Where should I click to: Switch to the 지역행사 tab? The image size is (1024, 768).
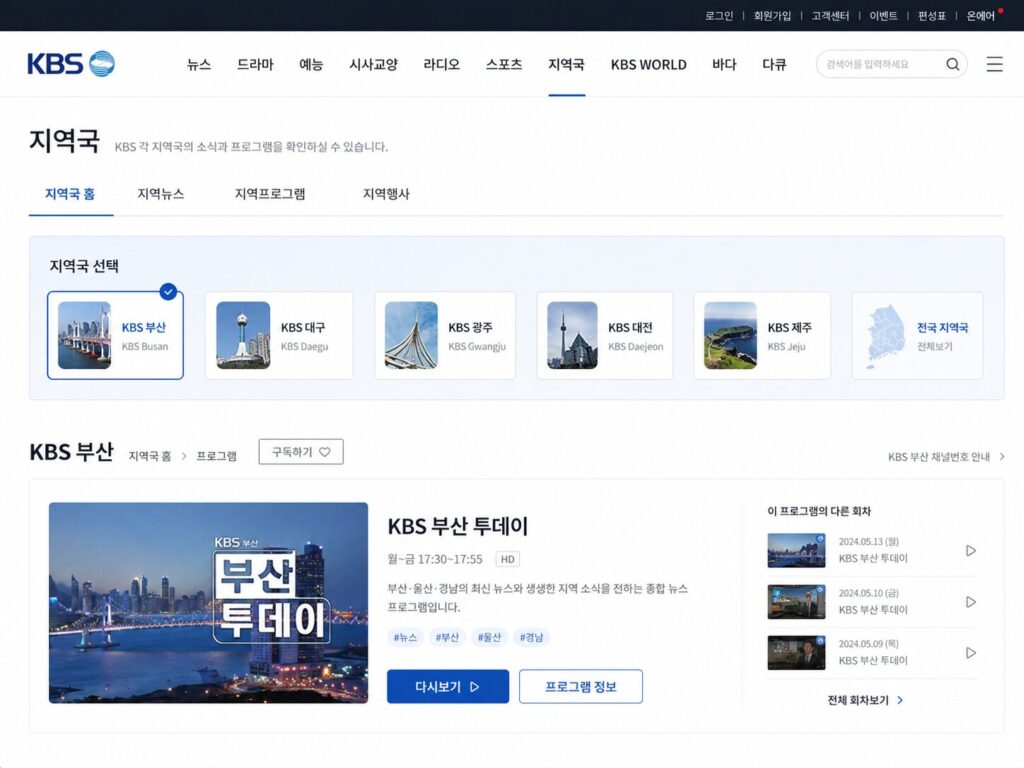[x=386, y=194]
